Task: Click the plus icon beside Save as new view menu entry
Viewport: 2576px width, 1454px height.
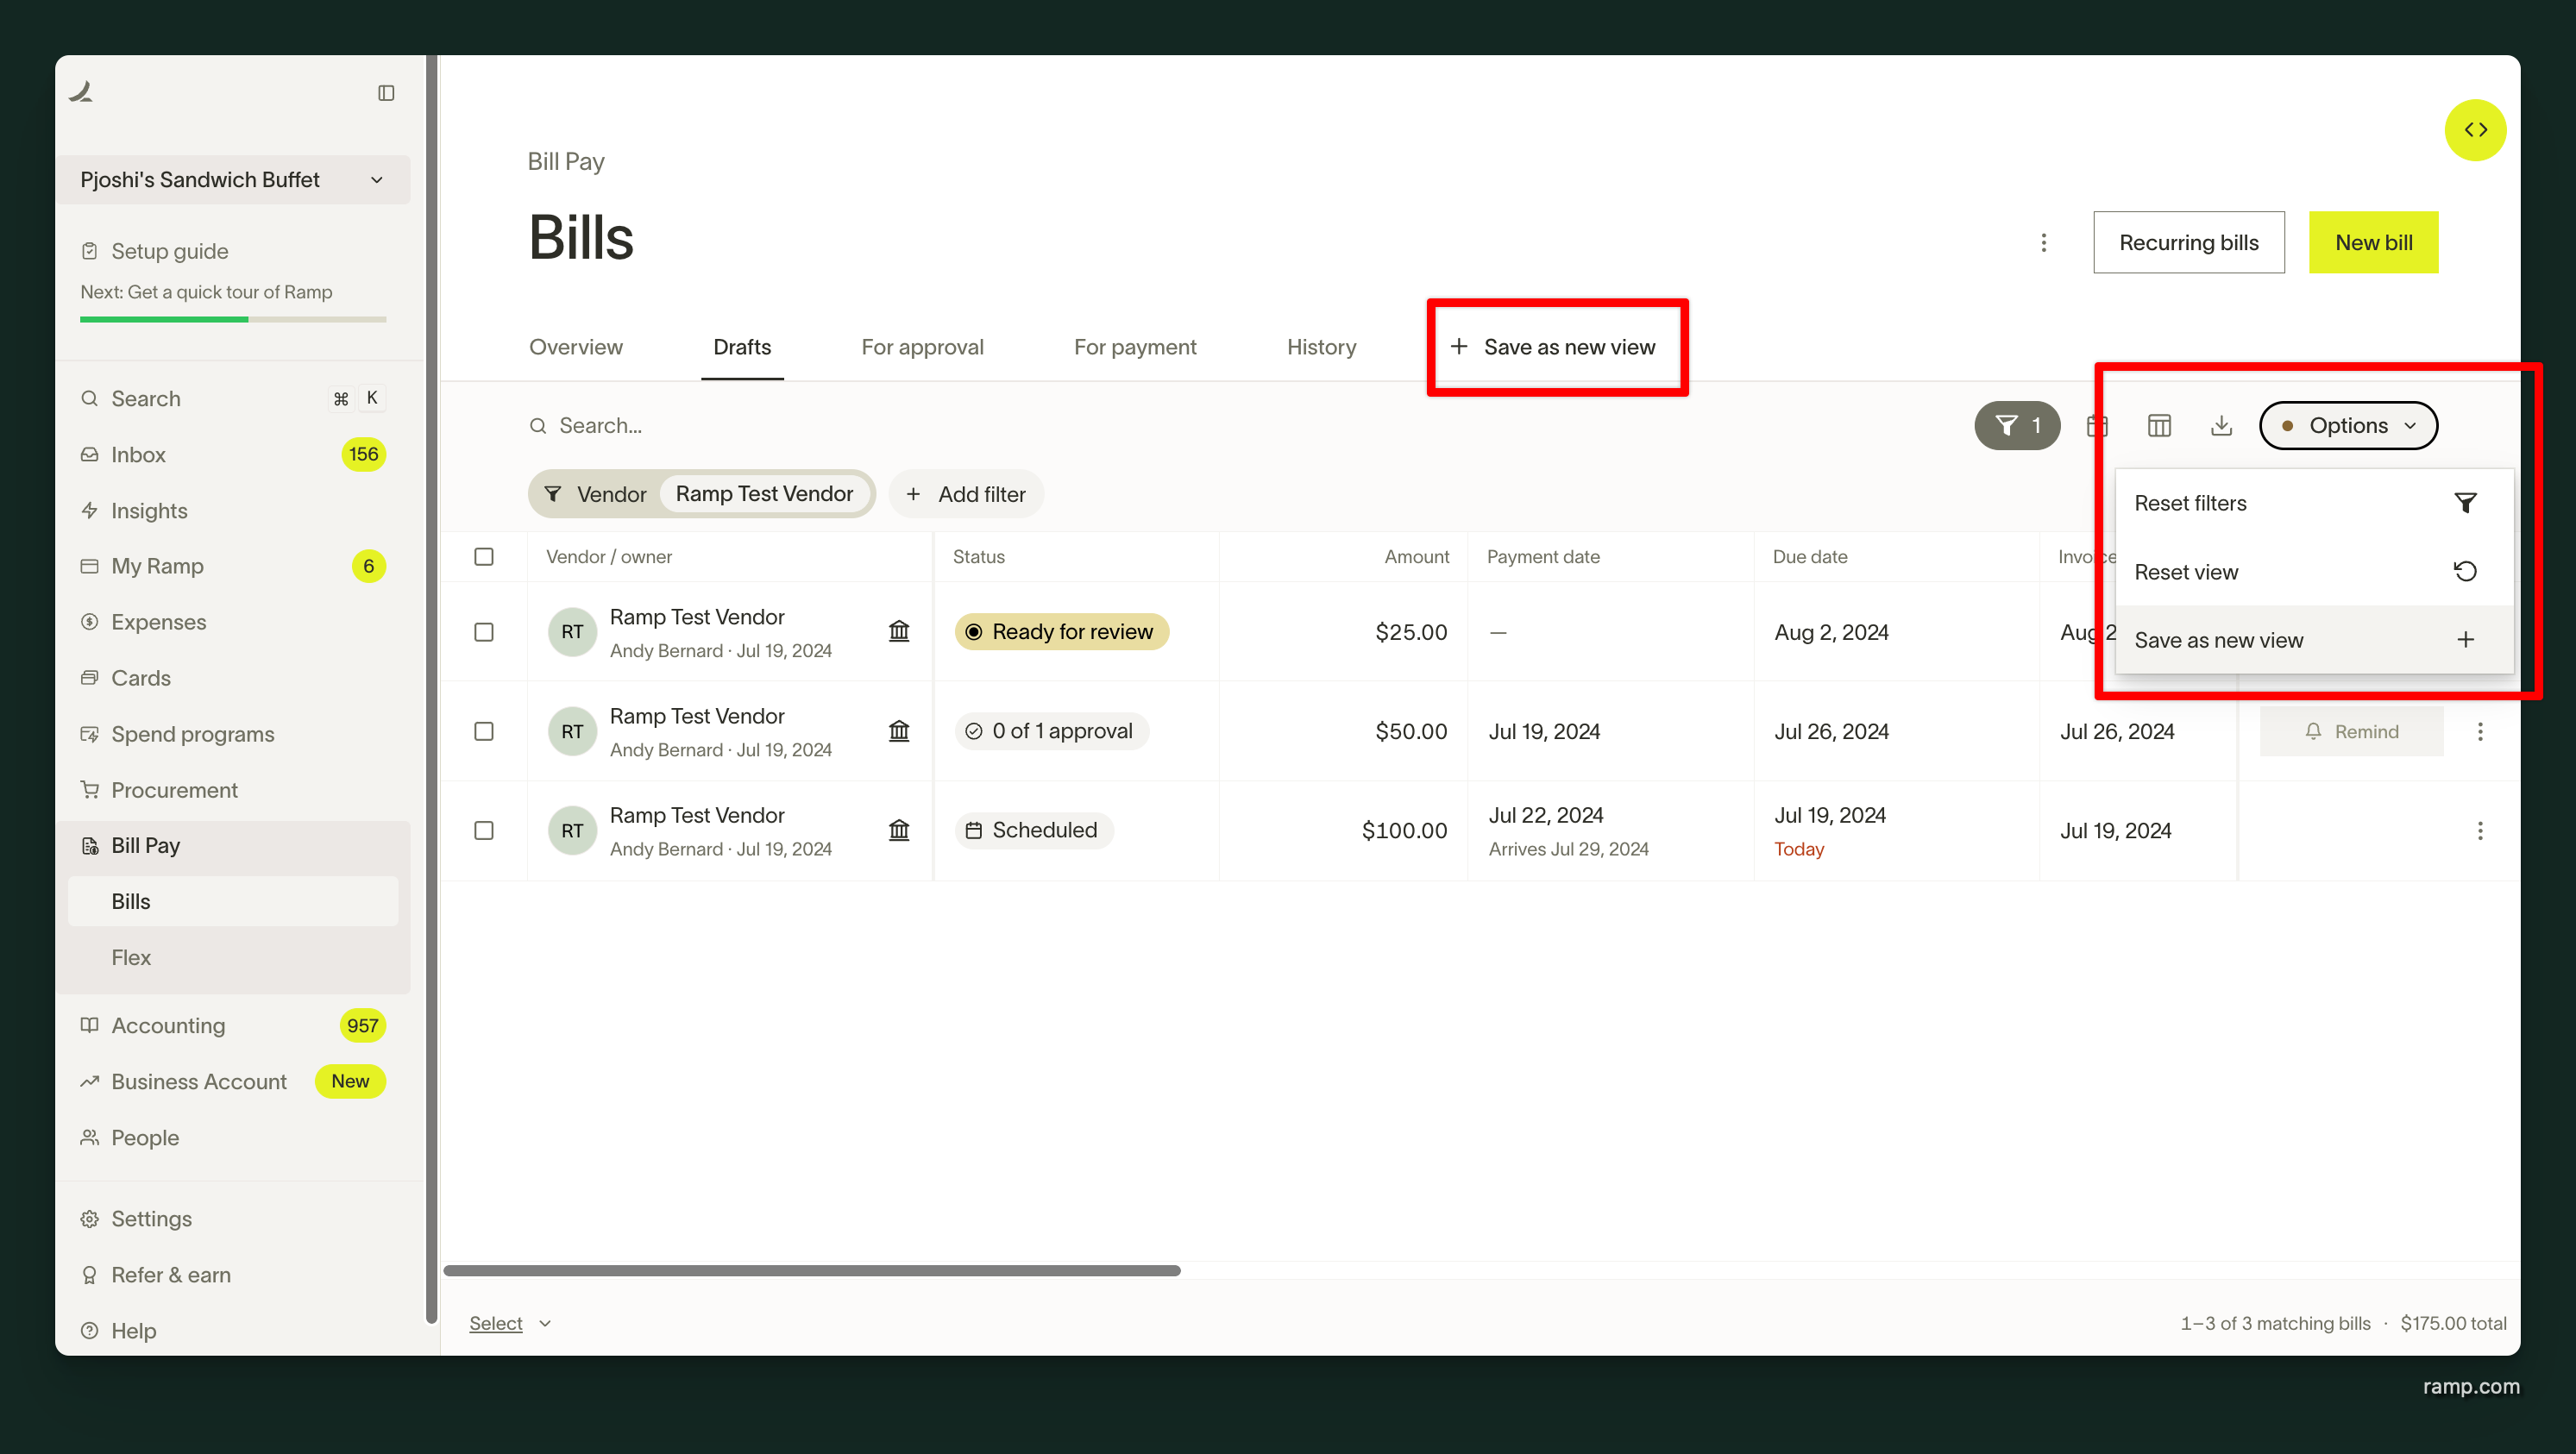Action: click(2465, 640)
